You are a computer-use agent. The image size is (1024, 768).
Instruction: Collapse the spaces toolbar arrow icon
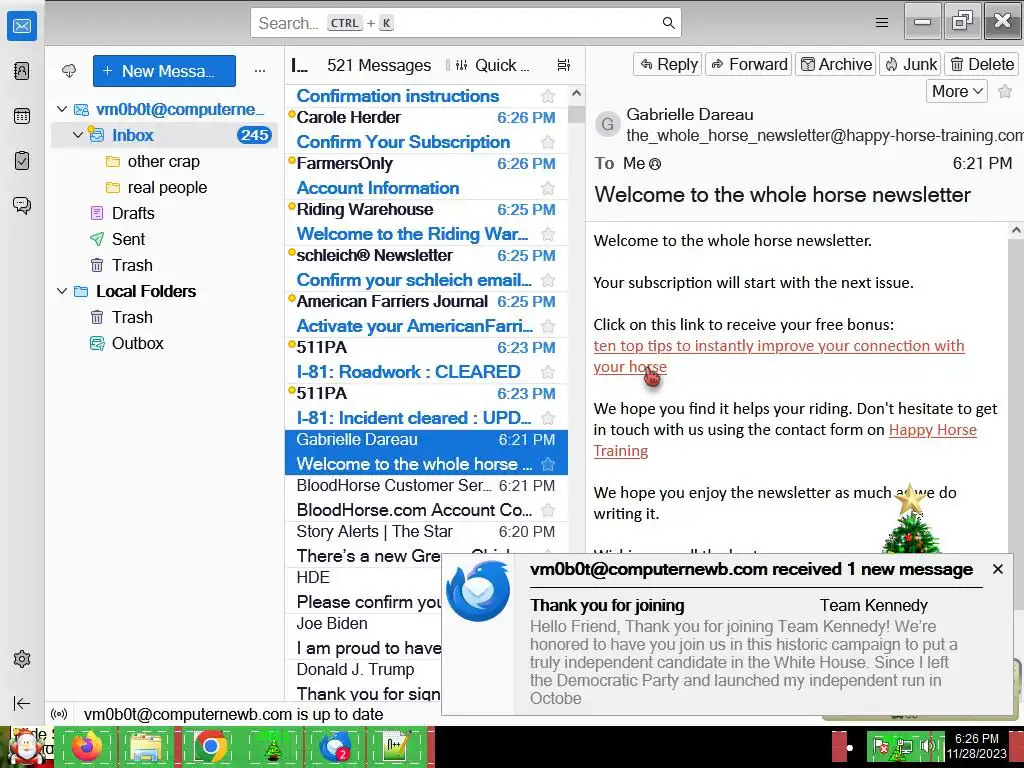22,703
